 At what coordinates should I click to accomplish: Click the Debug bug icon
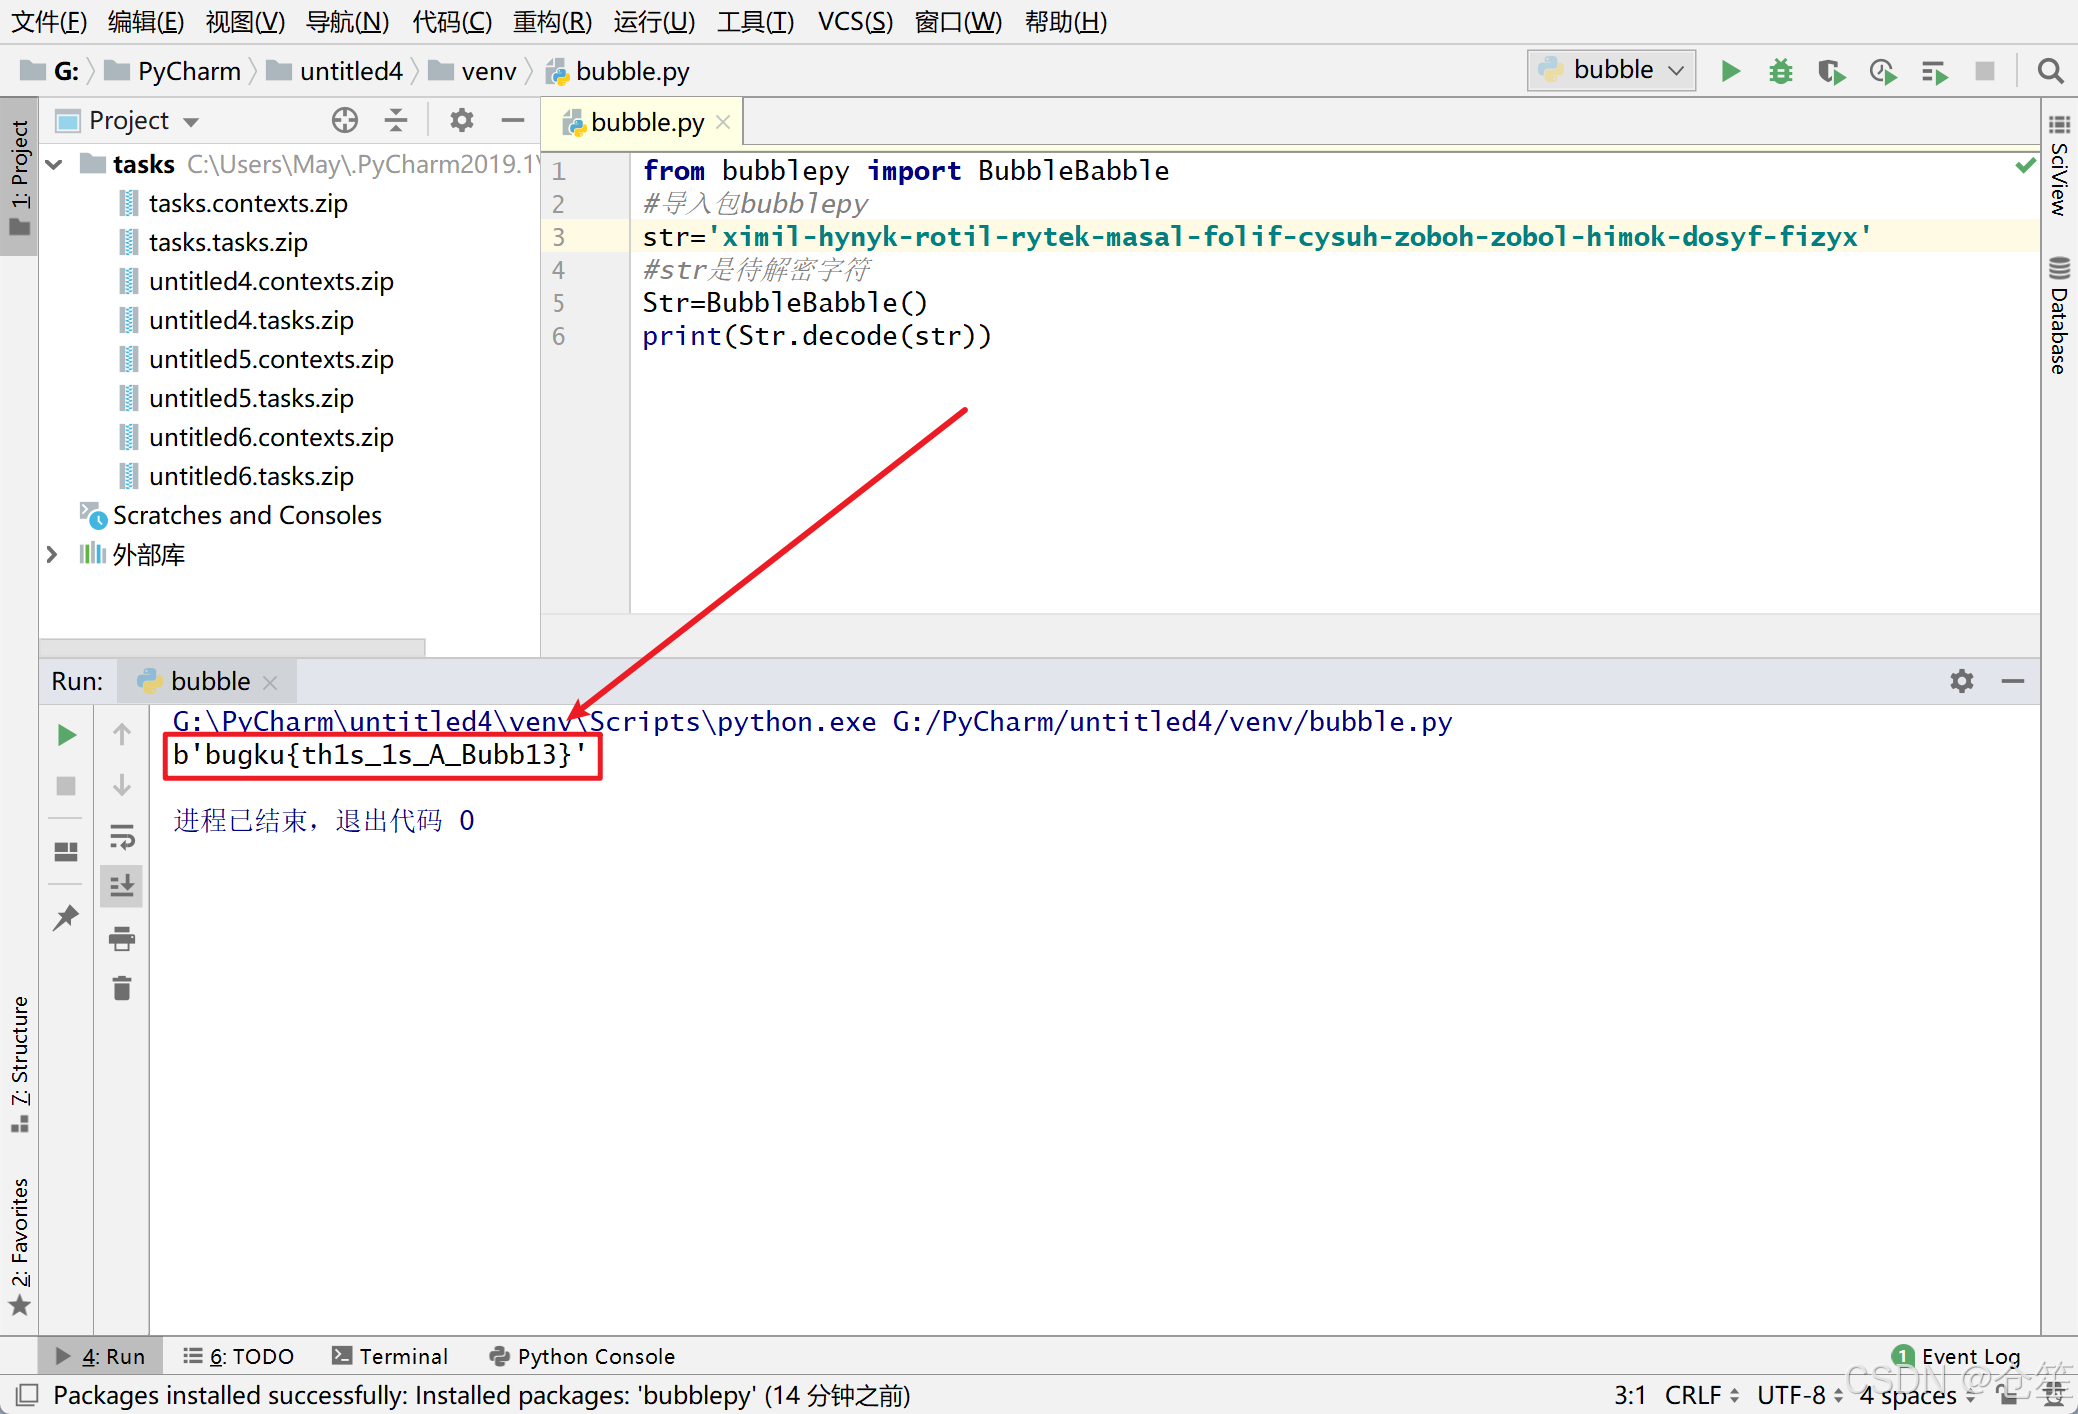pos(1780,71)
